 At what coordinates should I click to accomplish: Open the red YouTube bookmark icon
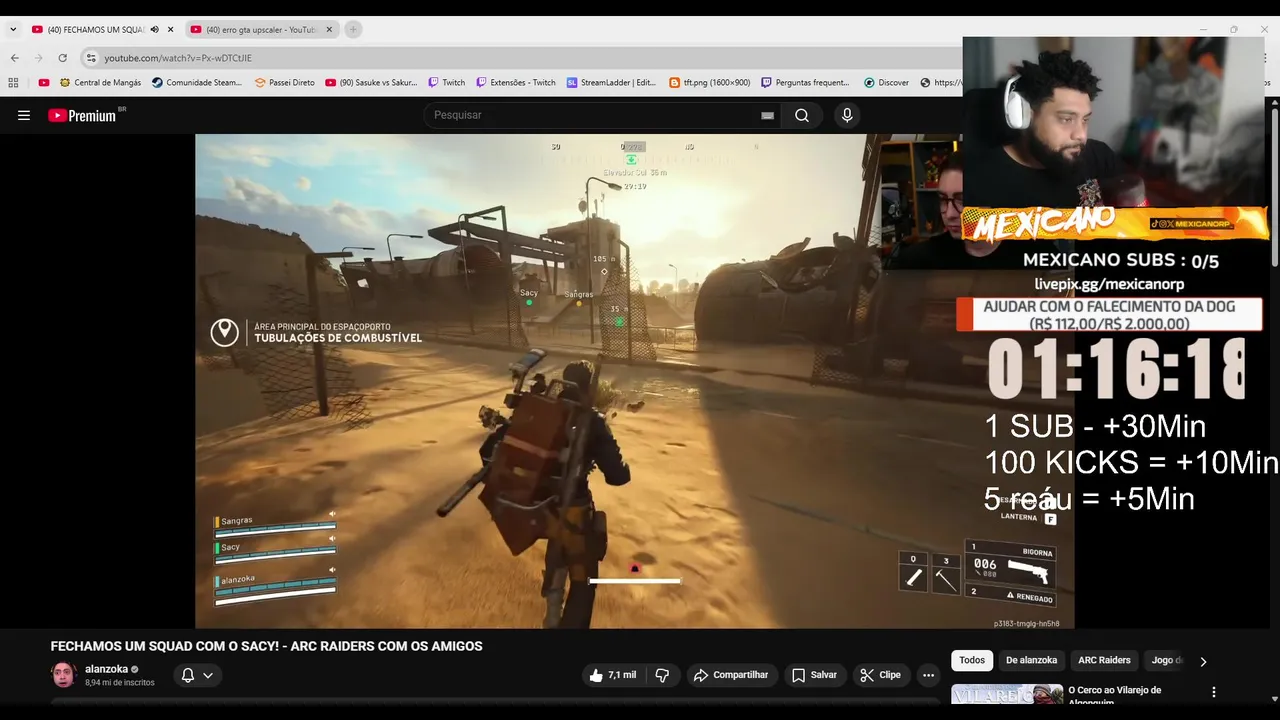pyautogui.click(x=43, y=83)
